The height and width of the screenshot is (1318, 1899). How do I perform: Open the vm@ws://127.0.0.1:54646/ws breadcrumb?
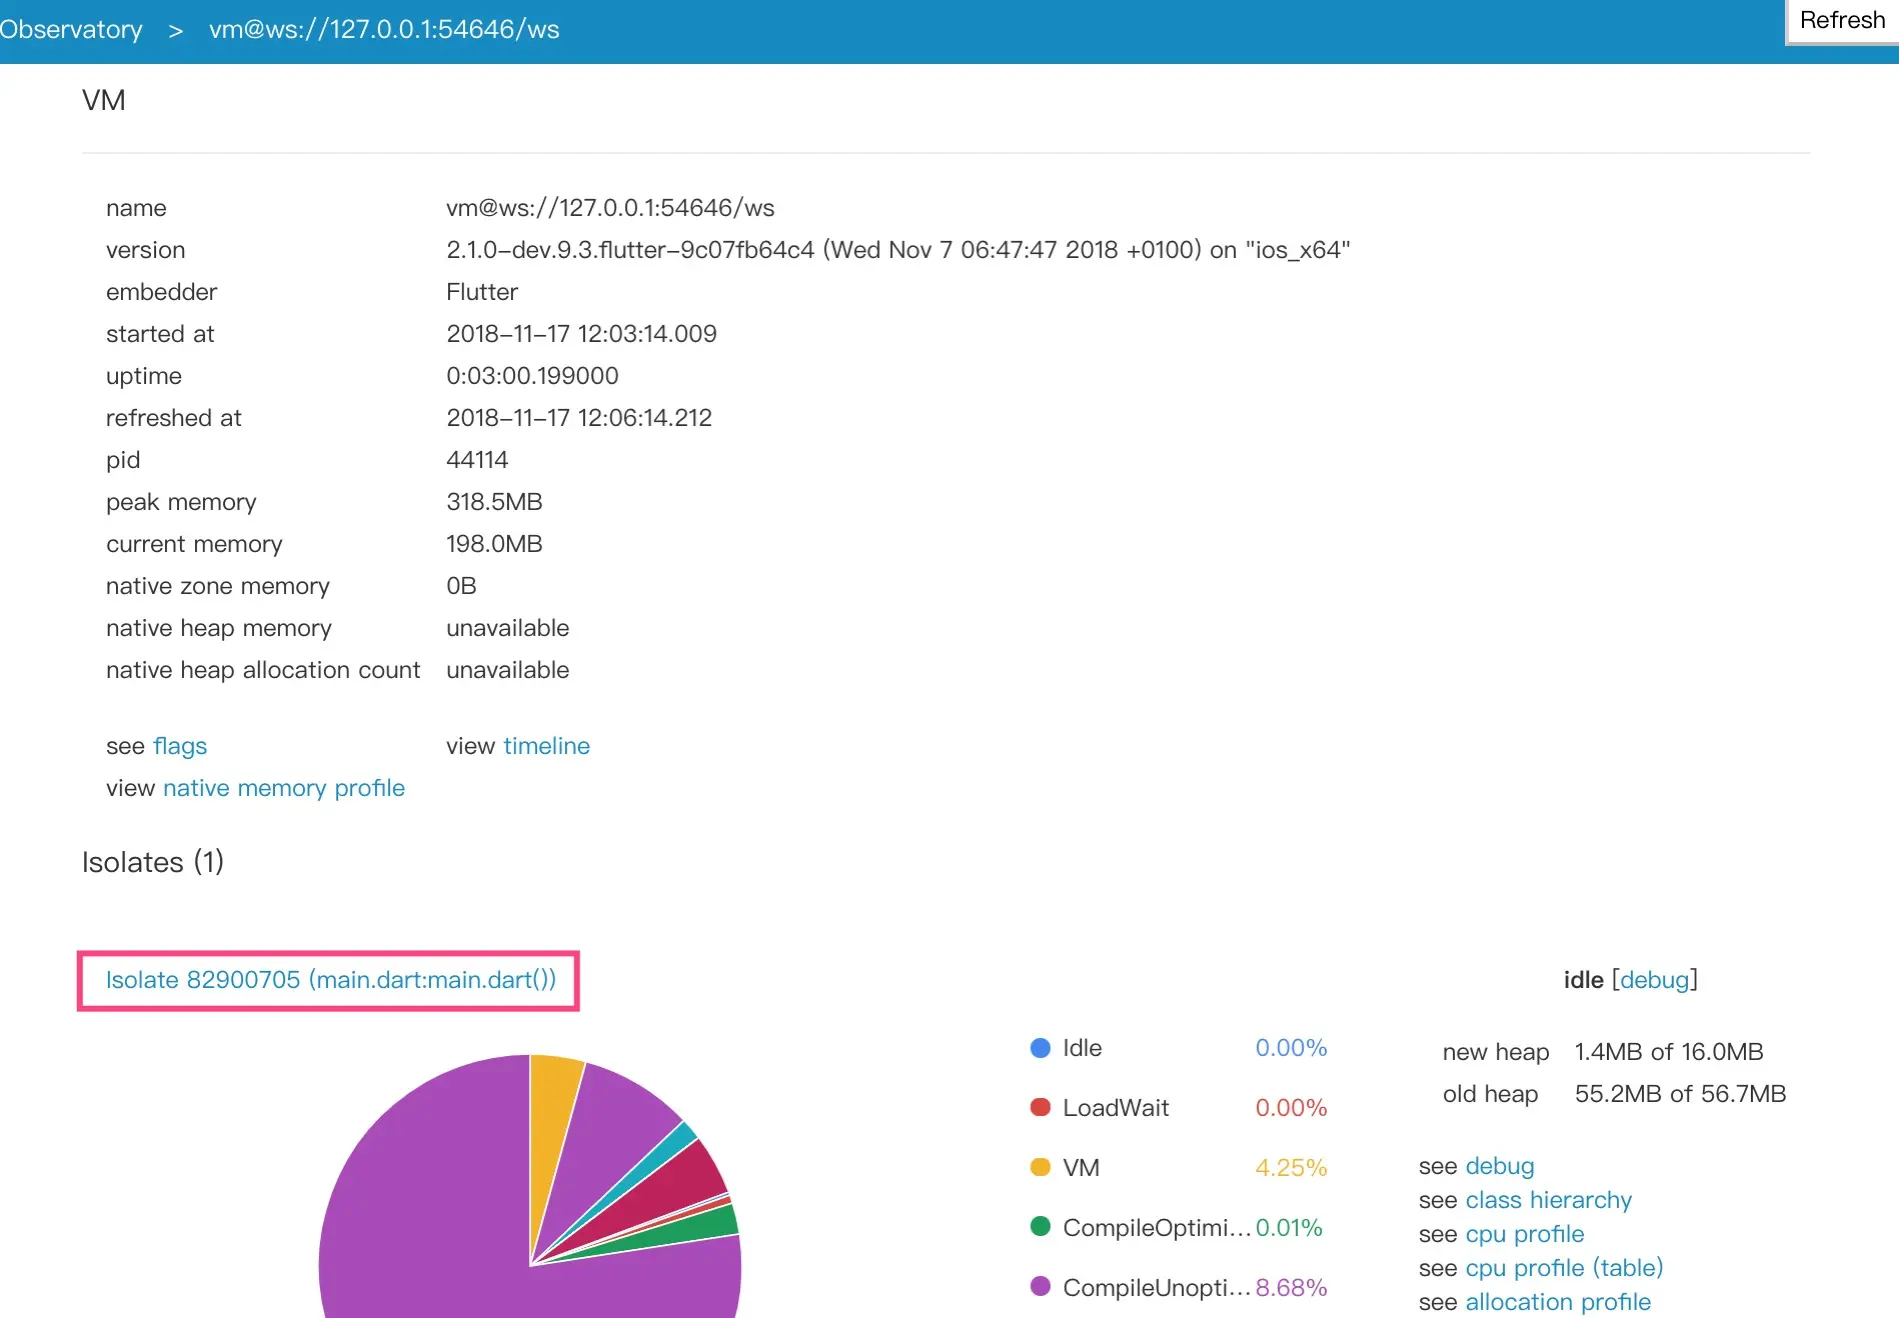coord(384,29)
